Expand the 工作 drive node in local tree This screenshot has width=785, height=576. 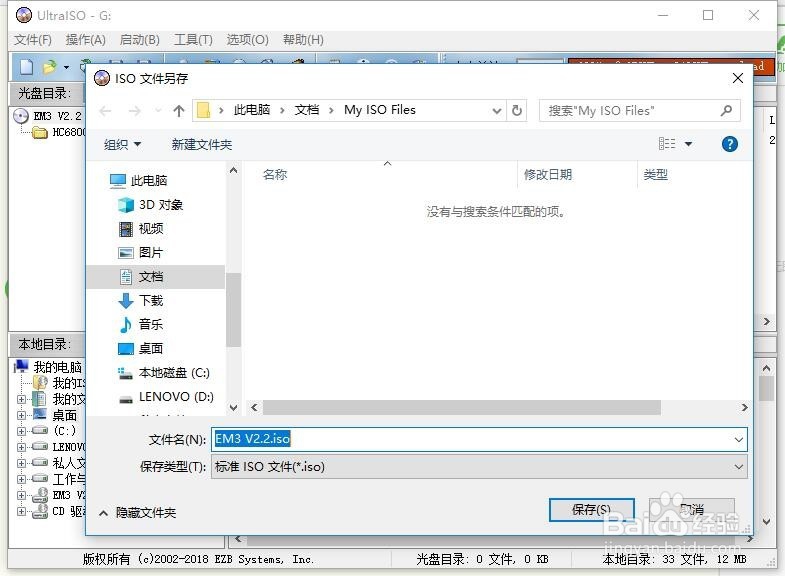coord(21,479)
